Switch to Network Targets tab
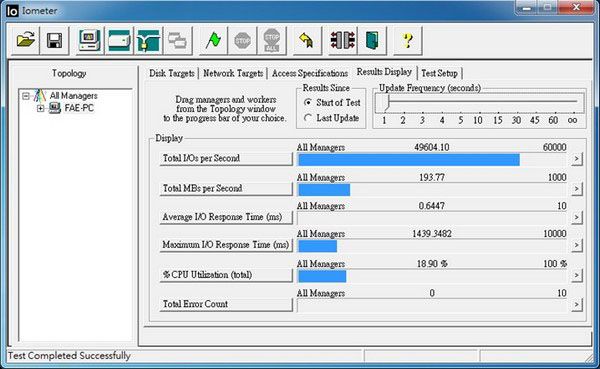Viewport: 600px width, 369px height. [x=233, y=73]
